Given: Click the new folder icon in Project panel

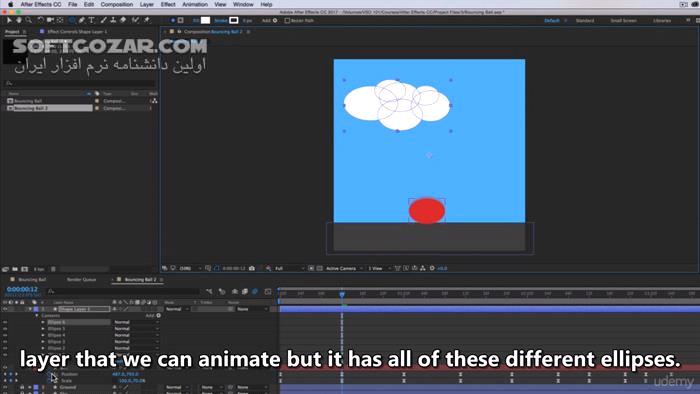Looking at the screenshot, I should (15, 269).
